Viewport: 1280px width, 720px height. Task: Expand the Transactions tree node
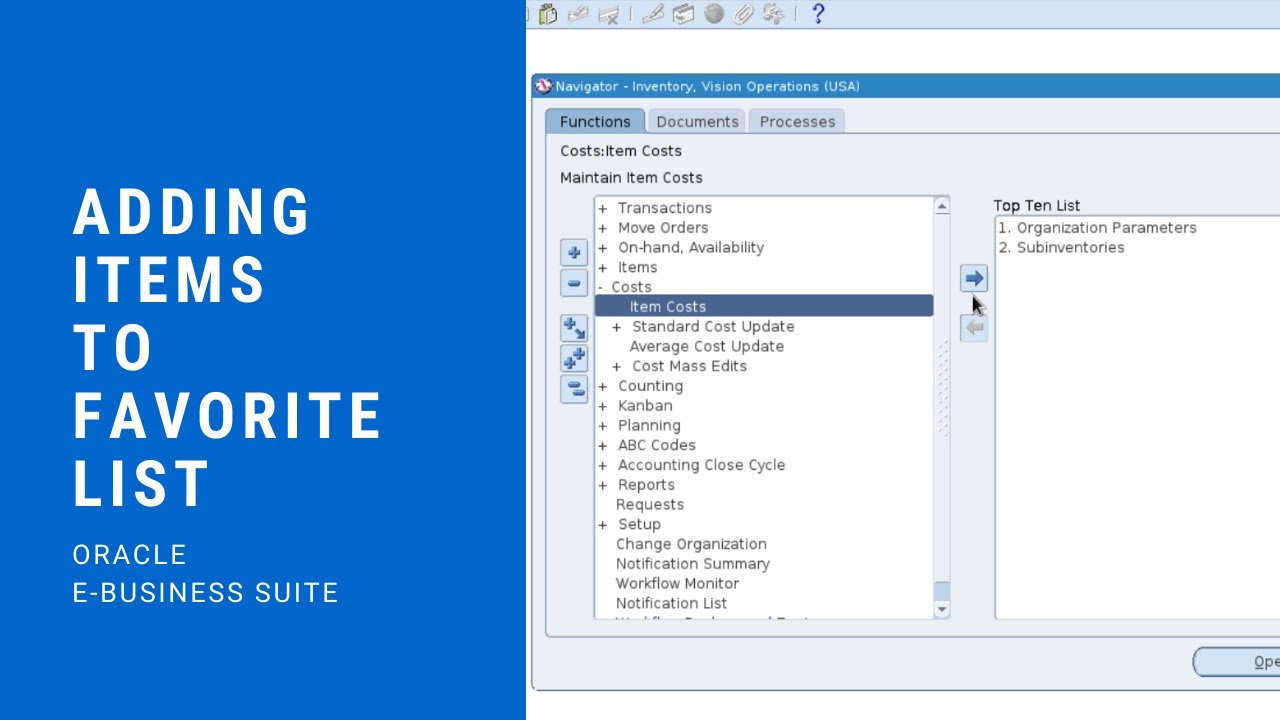(603, 208)
